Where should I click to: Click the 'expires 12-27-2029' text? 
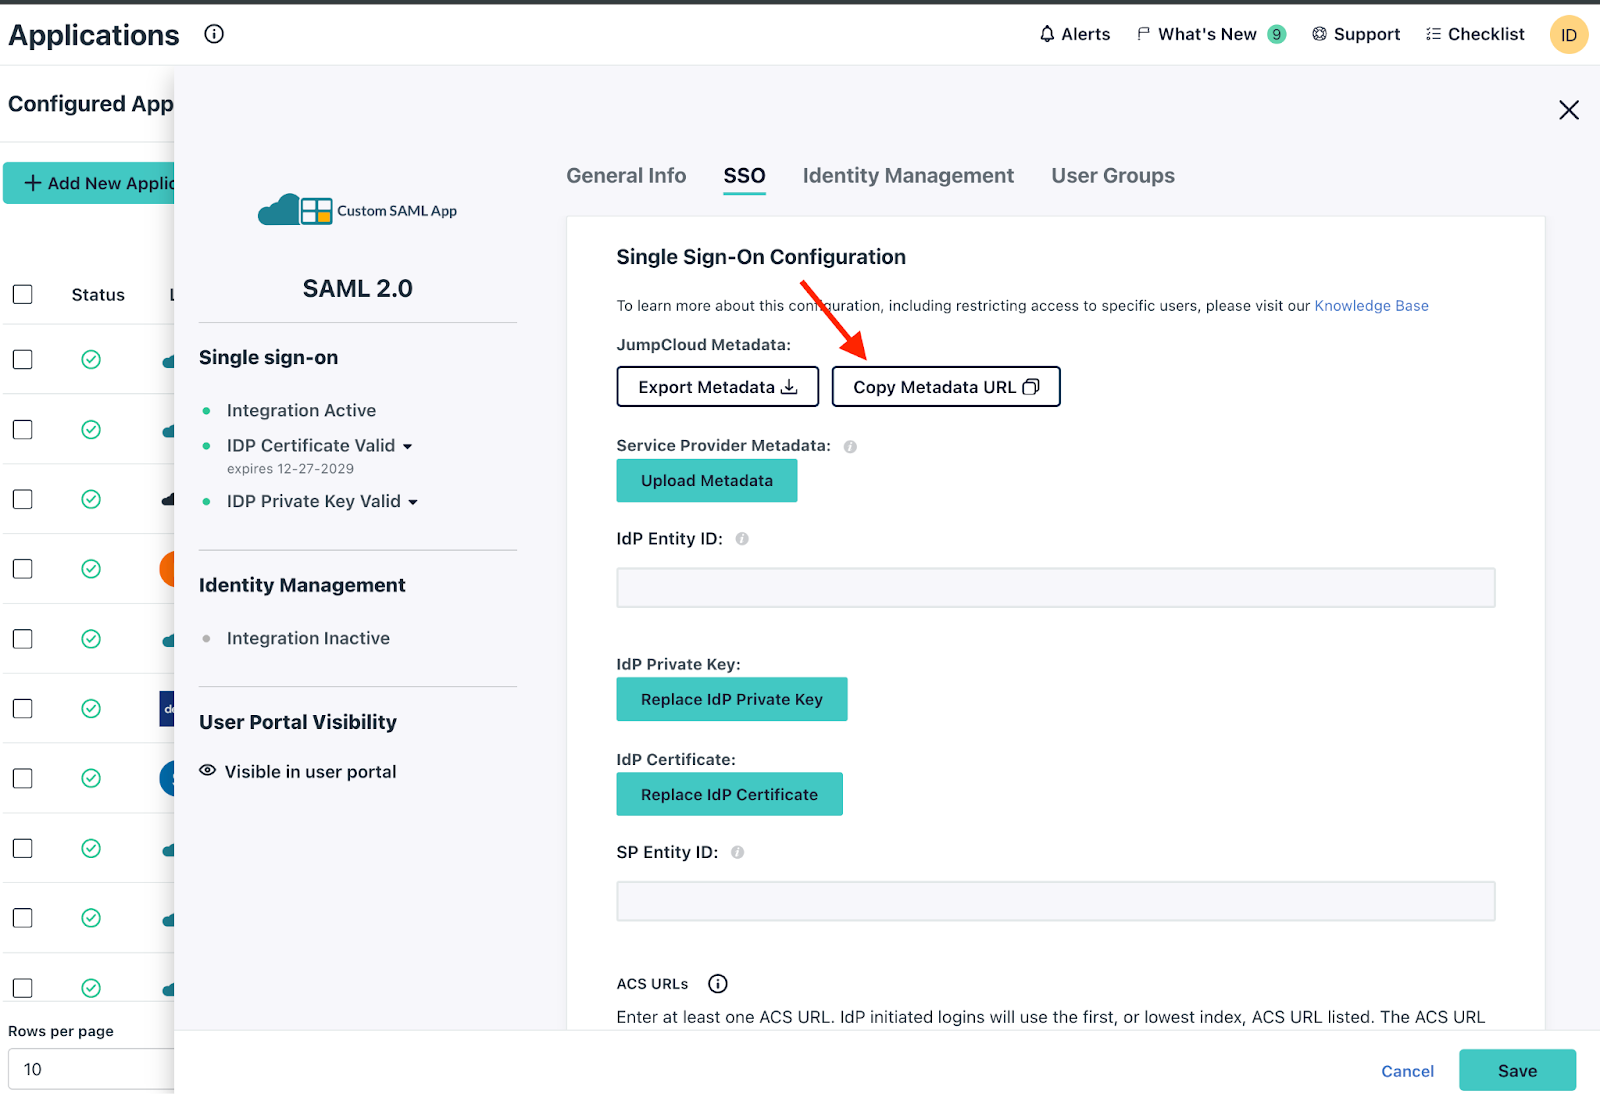[x=290, y=469]
